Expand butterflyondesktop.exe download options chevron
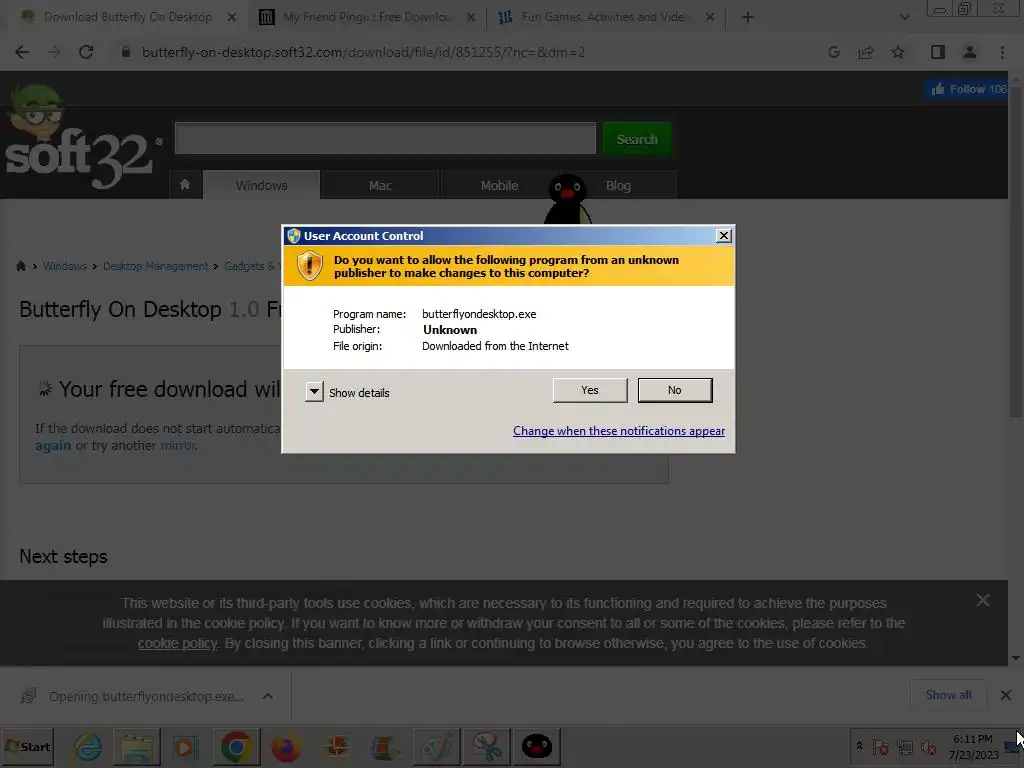Image resolution: width=1024 pixels, height=768 pixels. [x=268, y=696]
